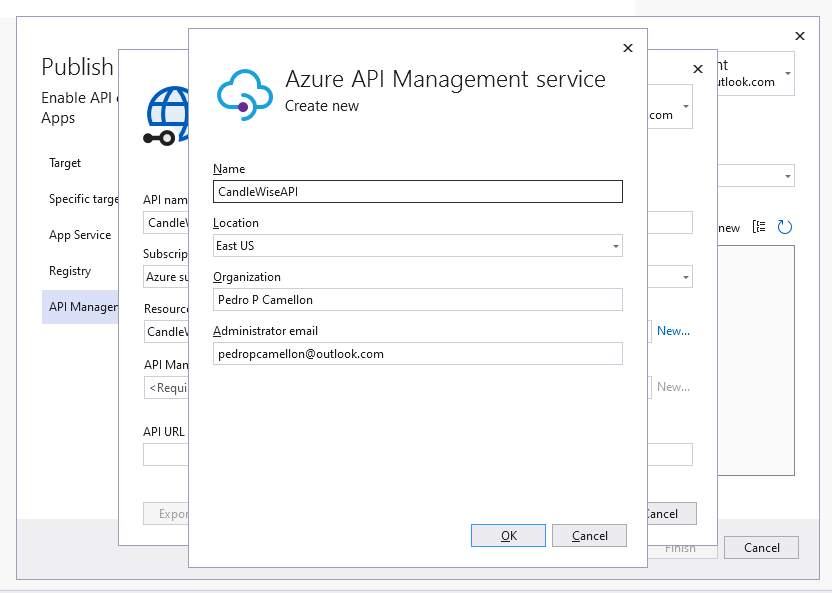Click the Organization field showing Pedro P Camellon
Image resolution: width=832 pixels, height=593 pixels.
pyautogui.click(x=417, y=299)
